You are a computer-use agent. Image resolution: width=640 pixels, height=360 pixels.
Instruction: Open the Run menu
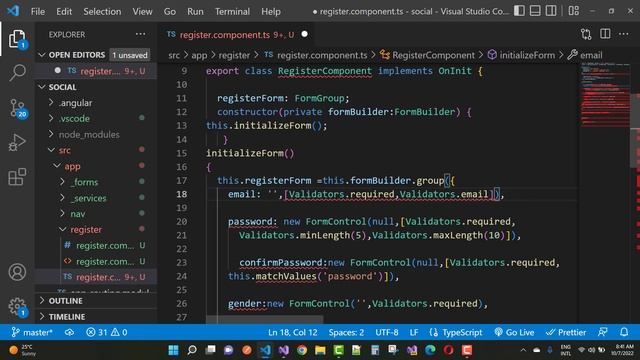click(195, 11)
